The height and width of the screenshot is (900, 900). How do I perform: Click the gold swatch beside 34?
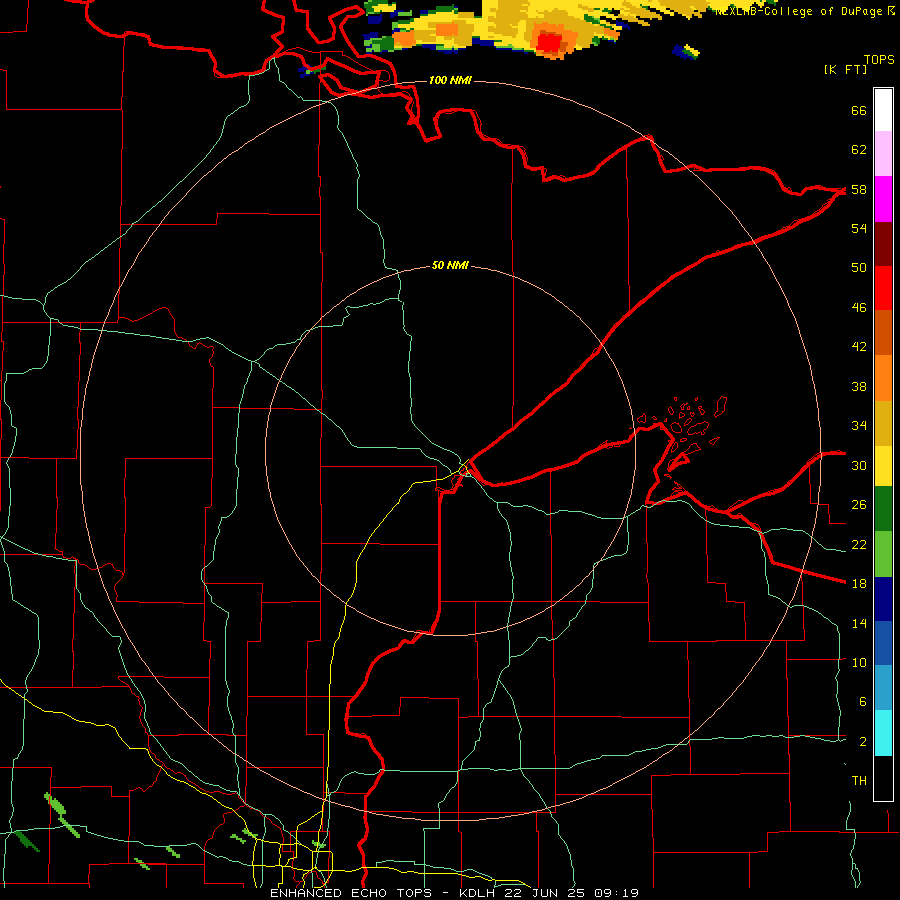[883, 423]
